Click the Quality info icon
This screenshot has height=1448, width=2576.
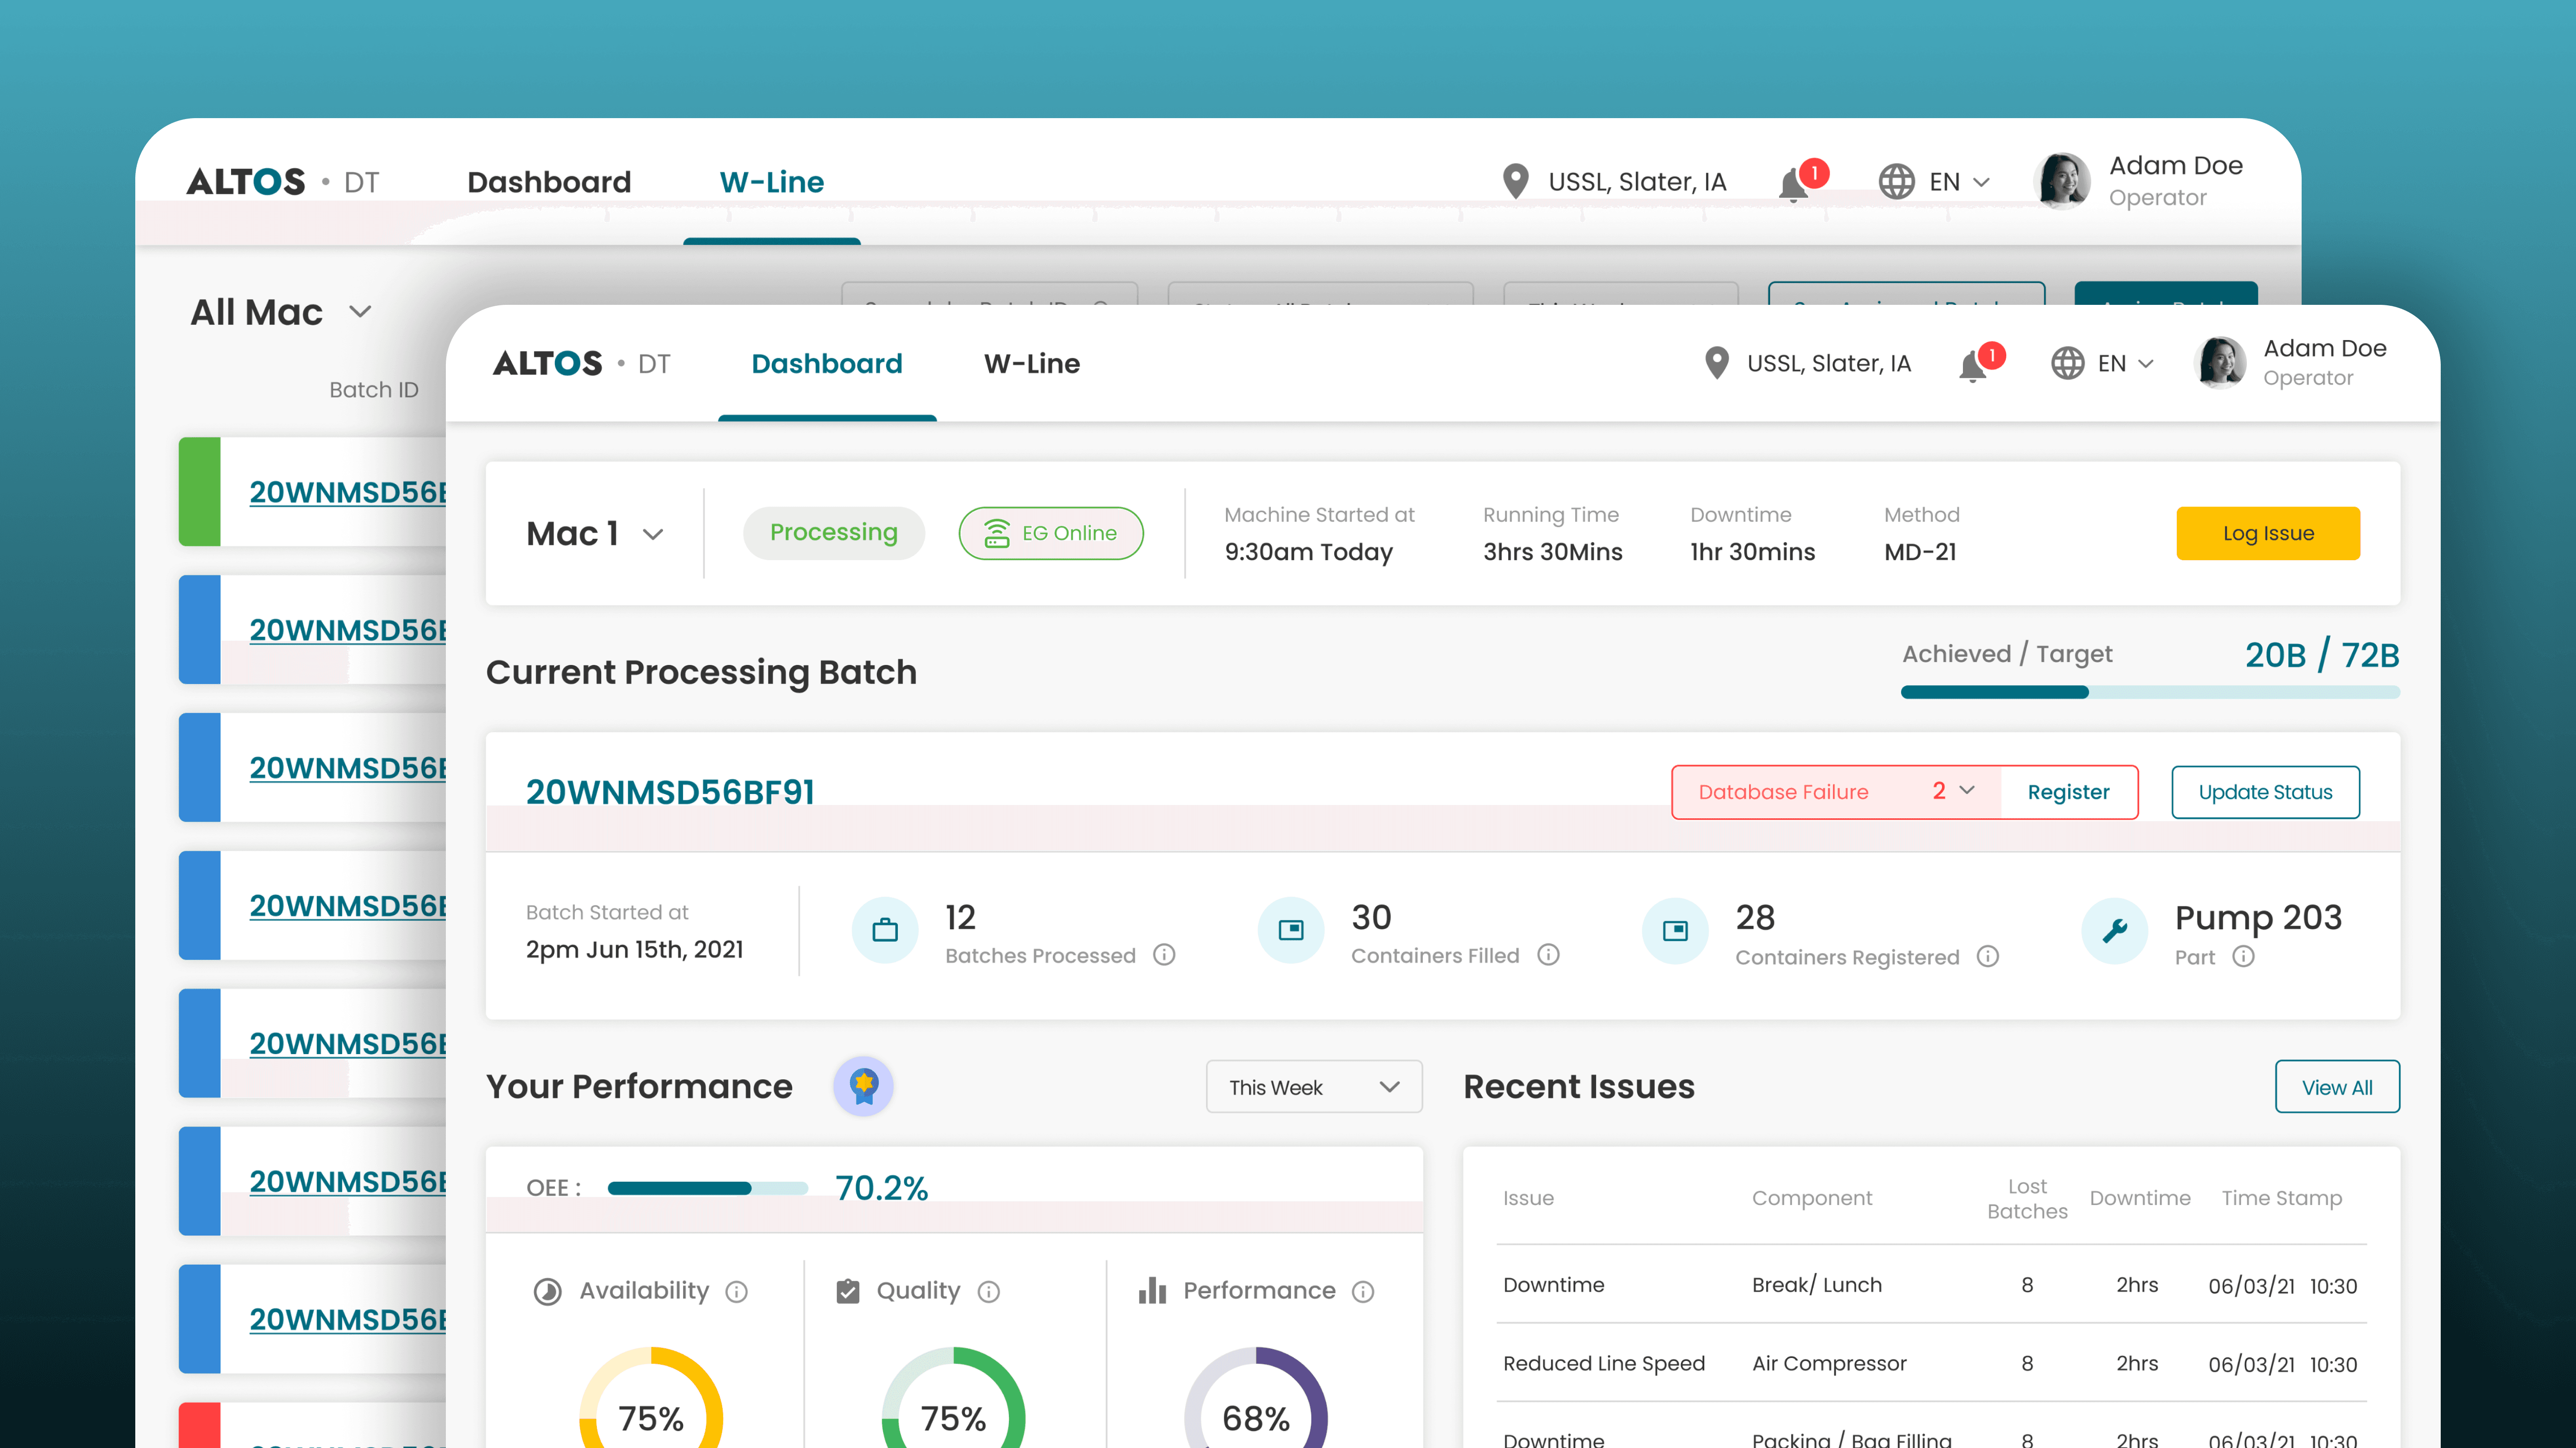989,1292
